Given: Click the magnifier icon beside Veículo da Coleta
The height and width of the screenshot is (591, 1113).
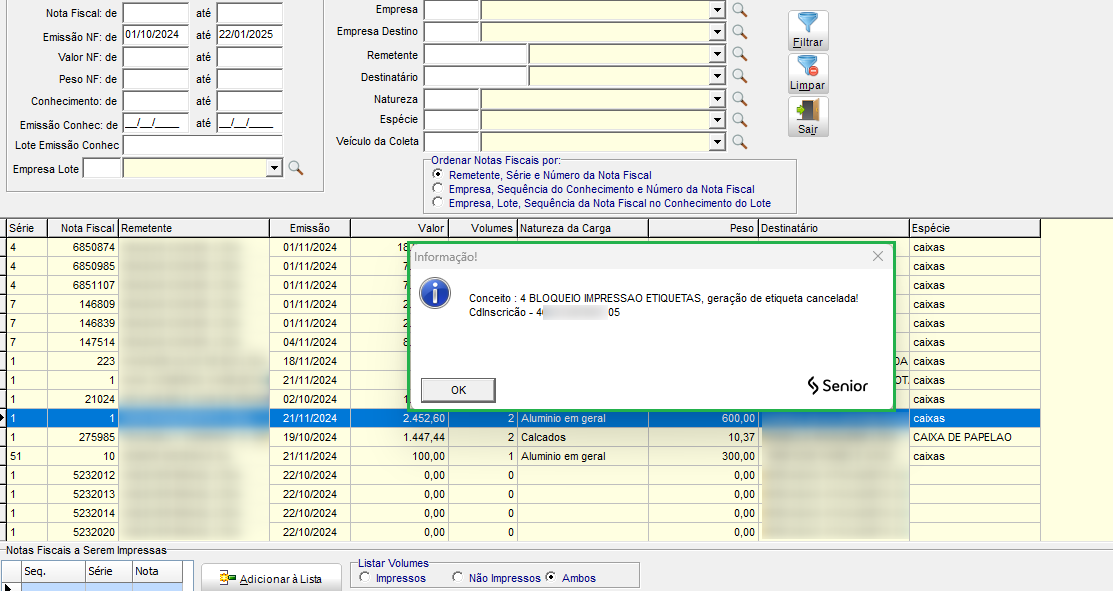Looking at the screenshot, I should (x=740, y=142).
